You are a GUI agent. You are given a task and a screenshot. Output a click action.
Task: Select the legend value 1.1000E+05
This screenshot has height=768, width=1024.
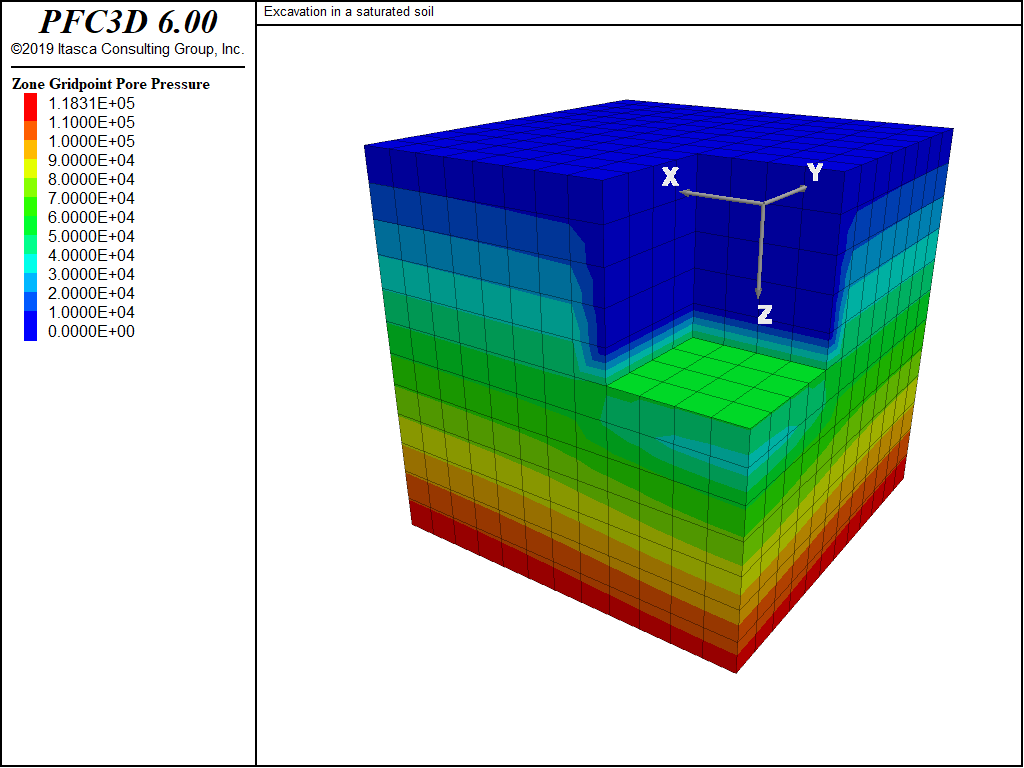pyautogui.click(x=91, y=122)
